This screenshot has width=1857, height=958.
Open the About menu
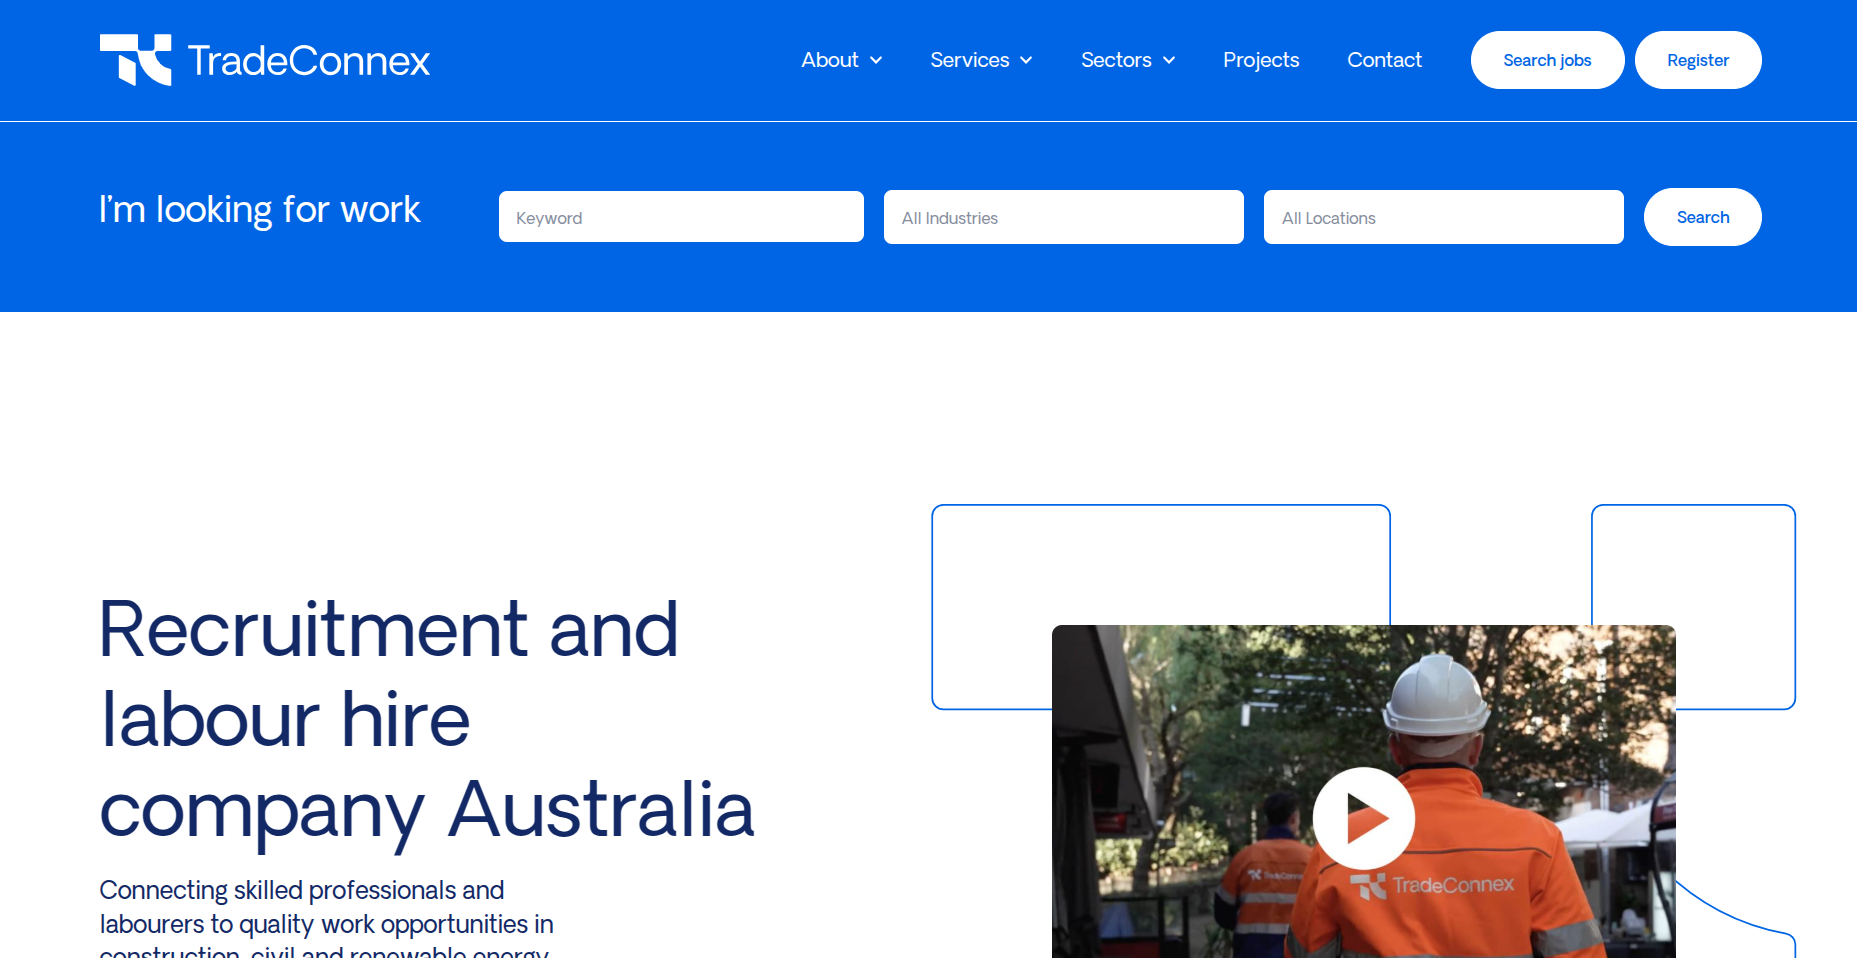pyautogui.click(x=829, y=60)
